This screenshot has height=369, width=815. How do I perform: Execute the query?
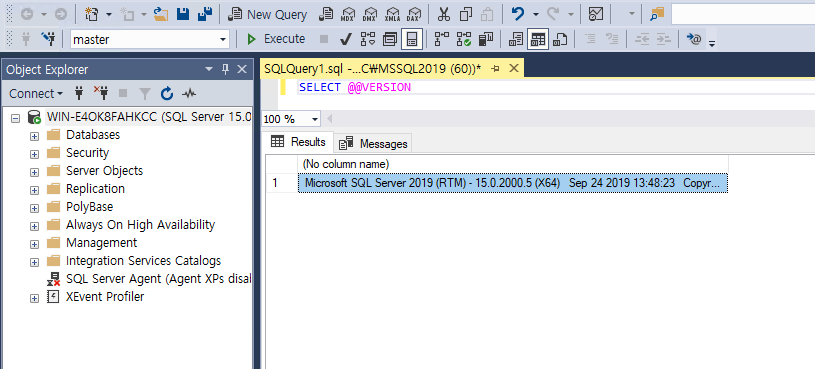click(x=276, y=39)
